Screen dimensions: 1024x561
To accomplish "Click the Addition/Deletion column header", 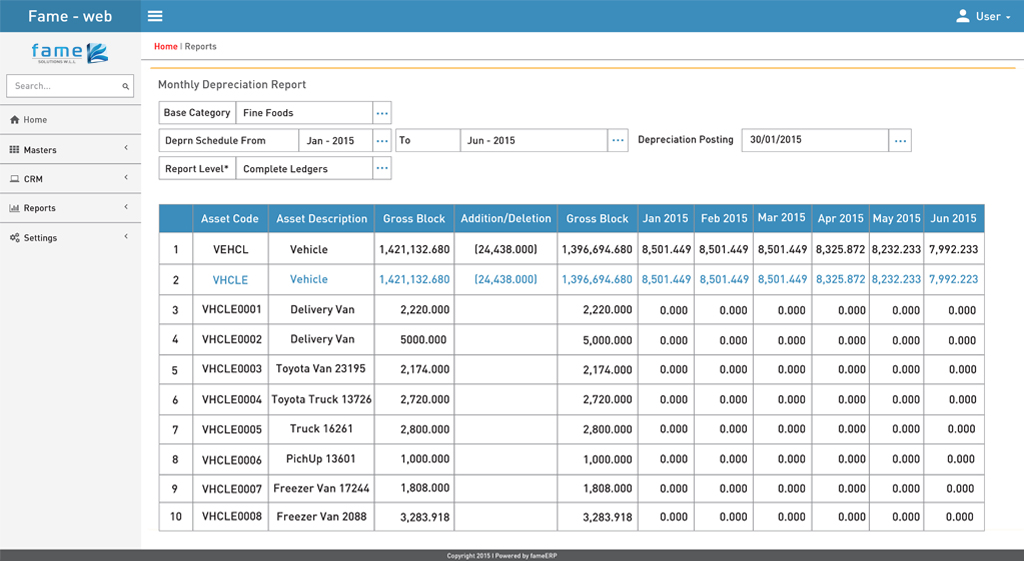I will [505, 219].
